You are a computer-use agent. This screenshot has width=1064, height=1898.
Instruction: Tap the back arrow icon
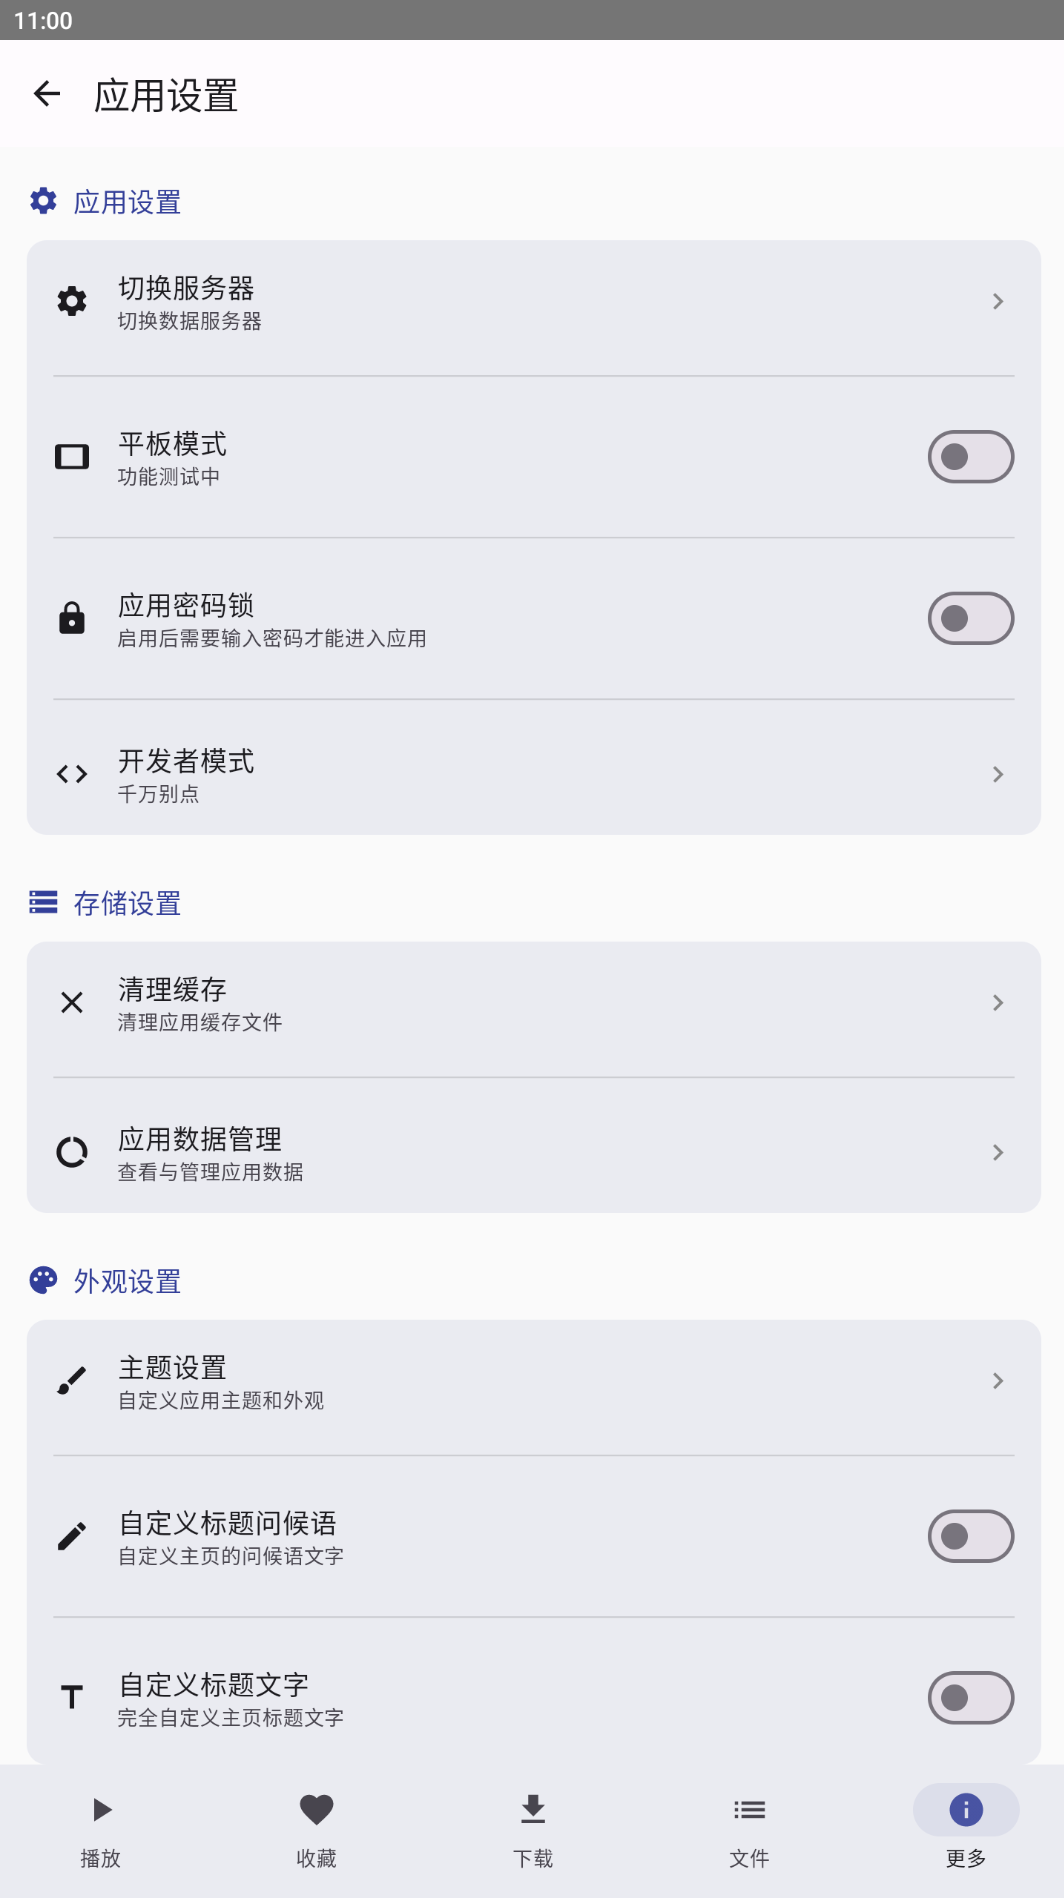coord(47,94)
